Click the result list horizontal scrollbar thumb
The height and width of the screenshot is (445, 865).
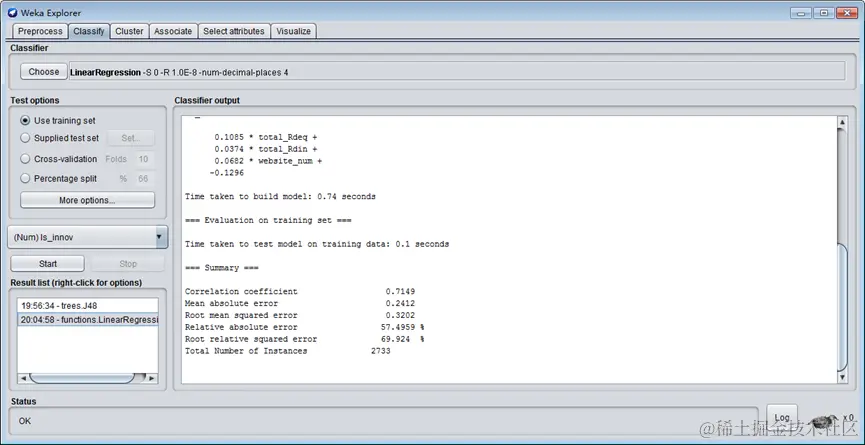pyautogui.click(x=82, y=378)
